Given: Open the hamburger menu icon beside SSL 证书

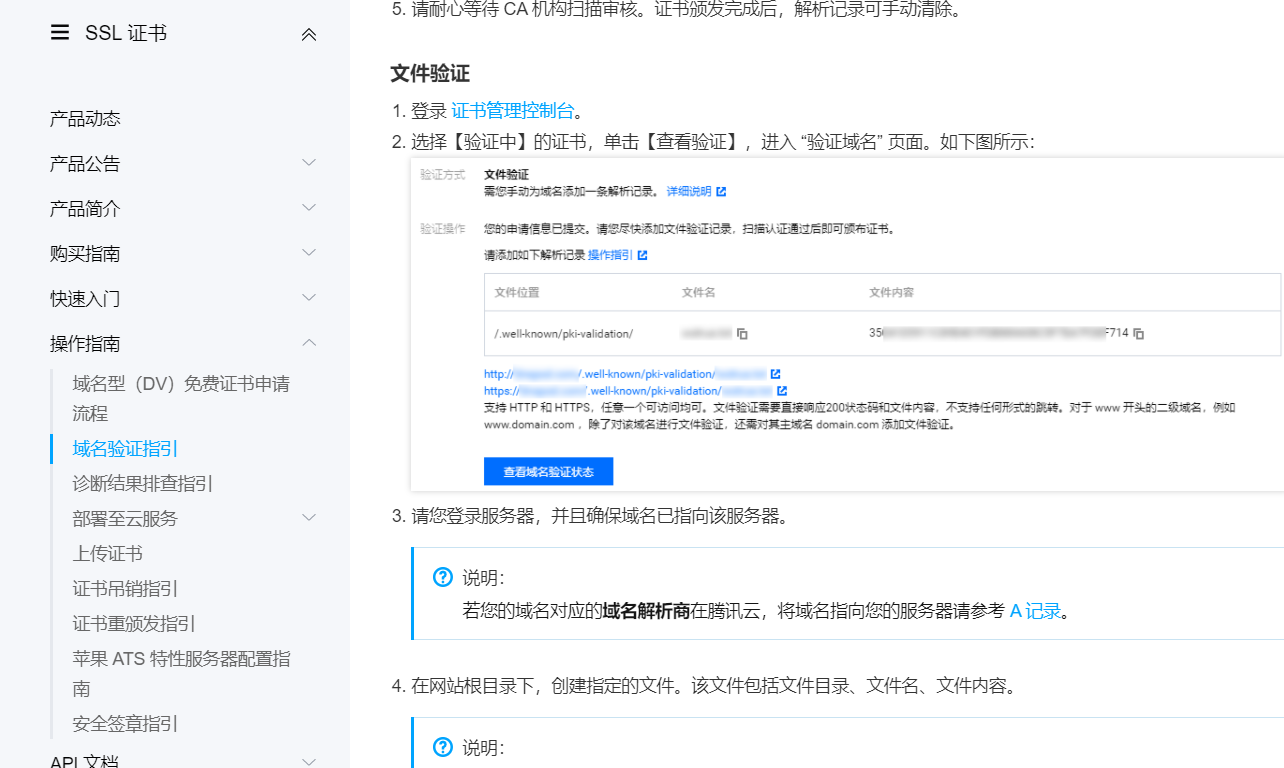Looking at the screenshot, I should point(58,32).
